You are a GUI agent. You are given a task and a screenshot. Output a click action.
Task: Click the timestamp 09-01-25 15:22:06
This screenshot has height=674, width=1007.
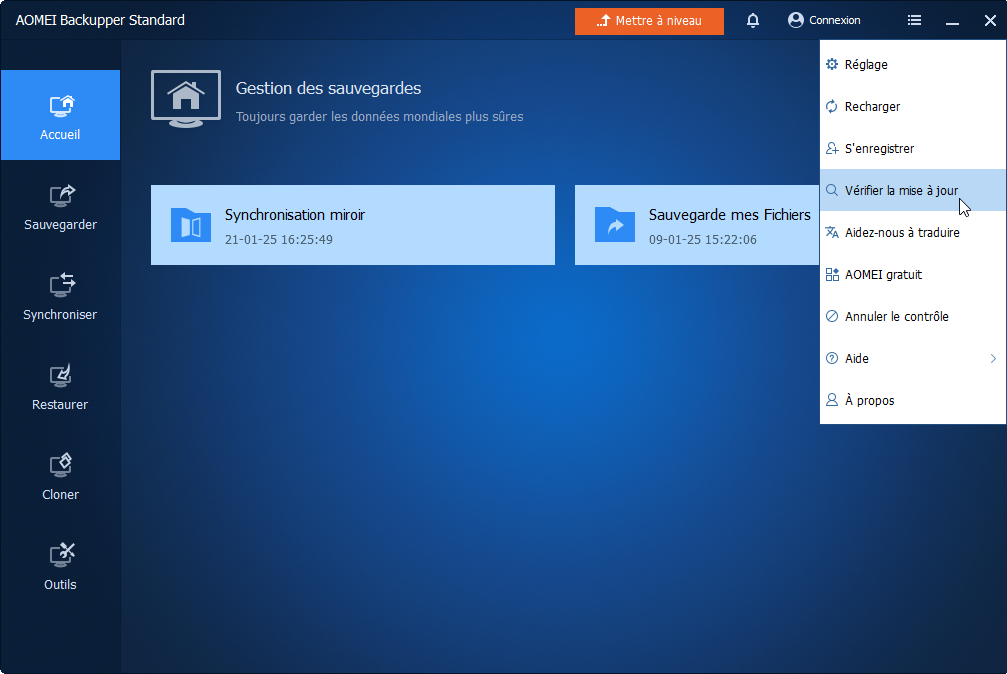(x=703, y=240)
